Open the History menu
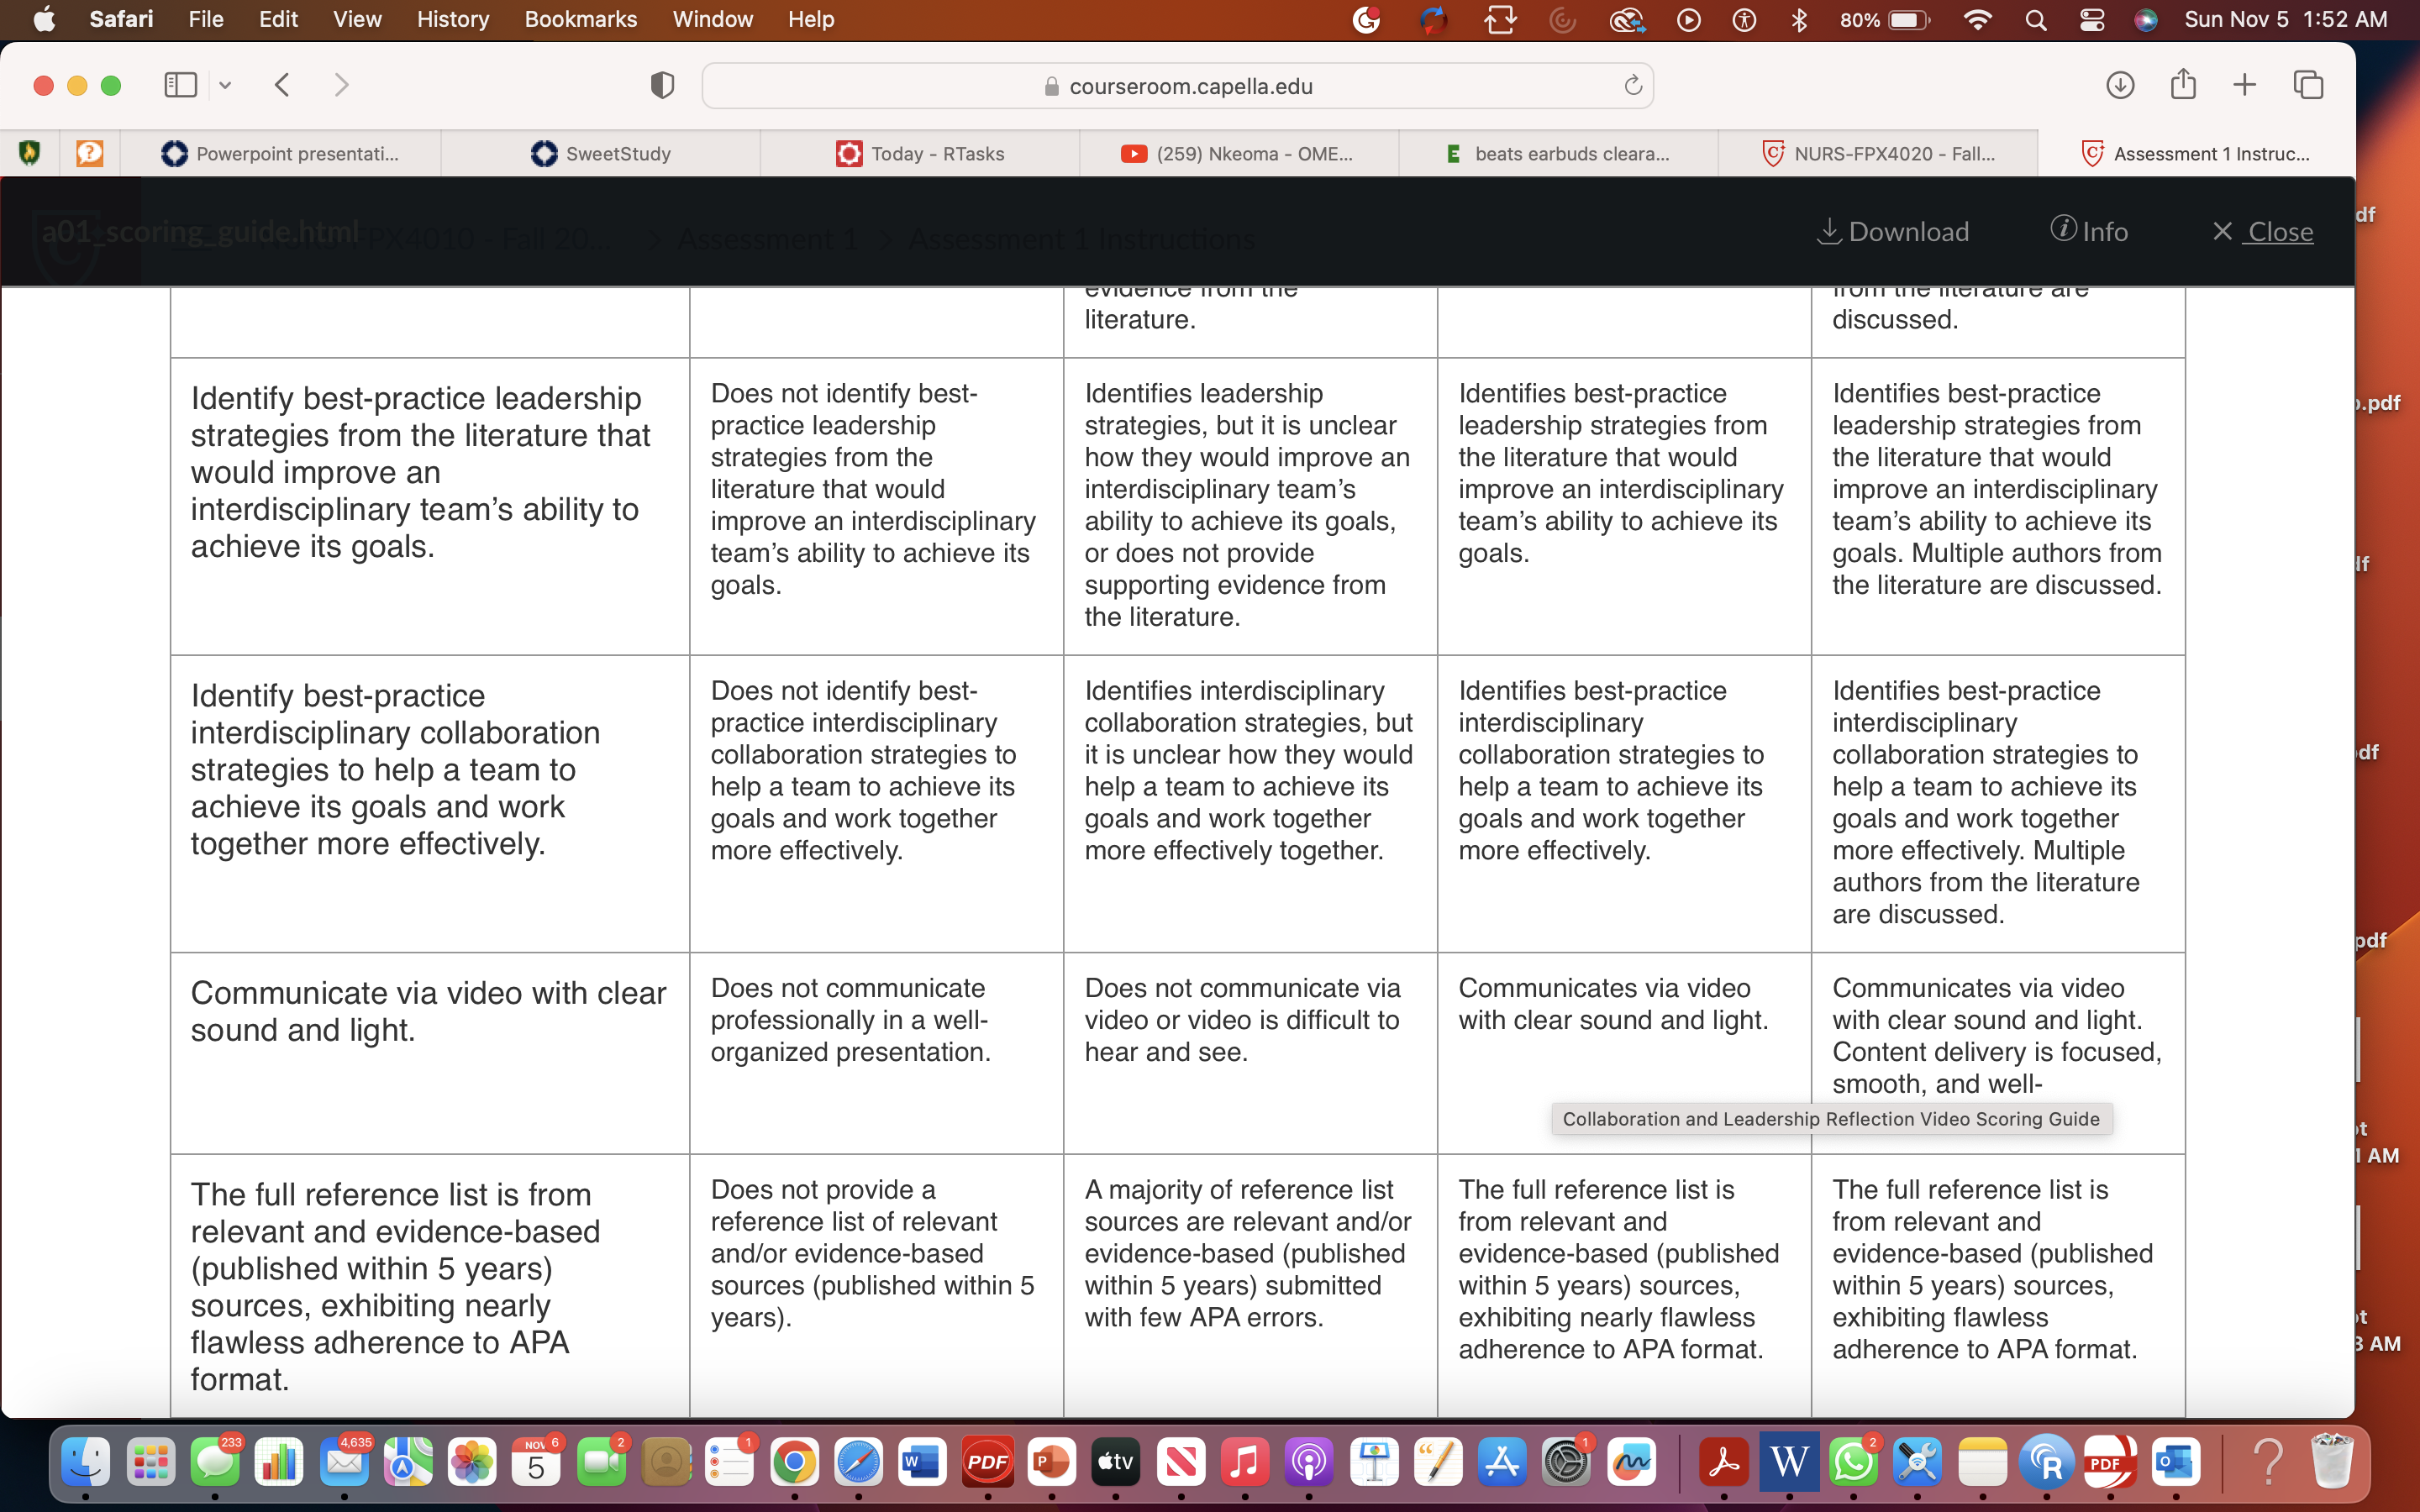The width and height of the screenshot is (2420, 1512). click(x=452, y=19)
